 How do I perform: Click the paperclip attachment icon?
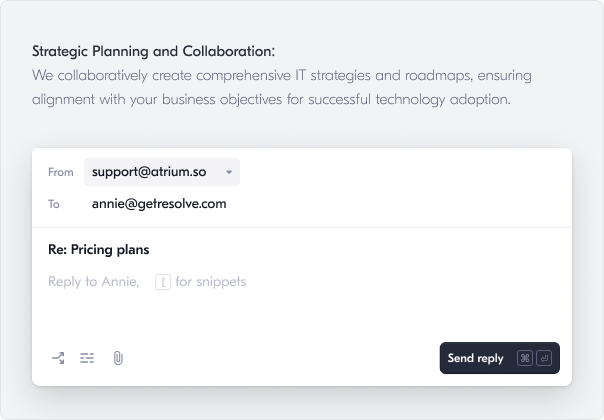[x=118, y=358]
